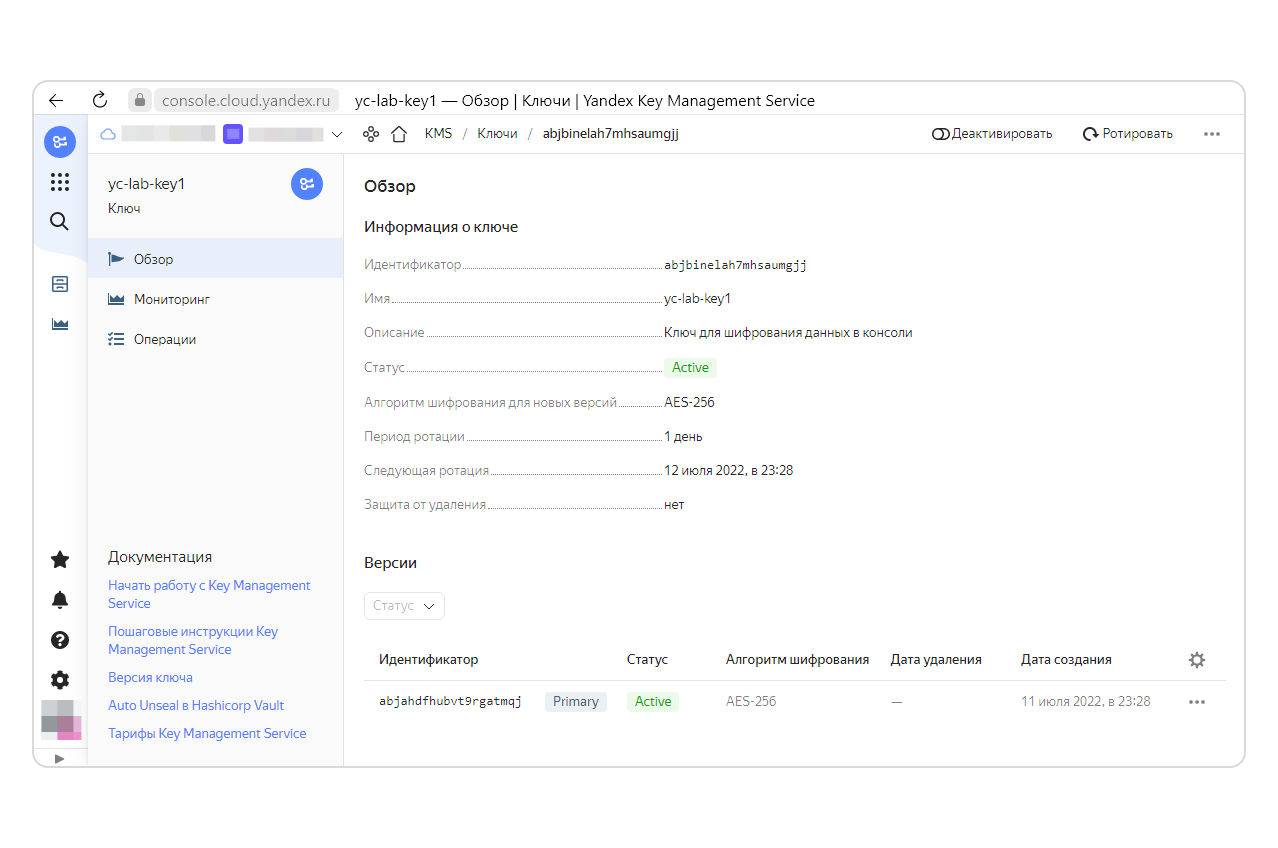The width and height of the screenshot is (1278, 848).
Task: Click Ротировать to rotate the key
Action: coord(1128,134)
